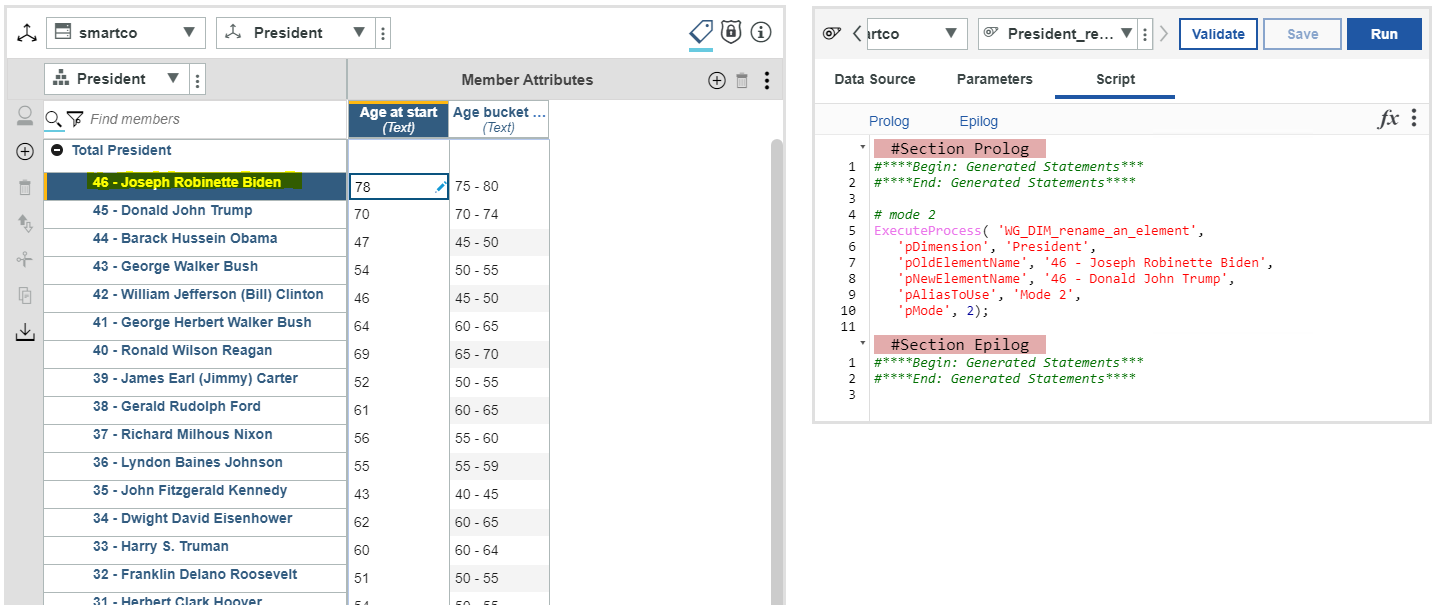Open the President hierarchy dropdown below toolbar
The image size is (1453, 605).
(x=116, y=80)
